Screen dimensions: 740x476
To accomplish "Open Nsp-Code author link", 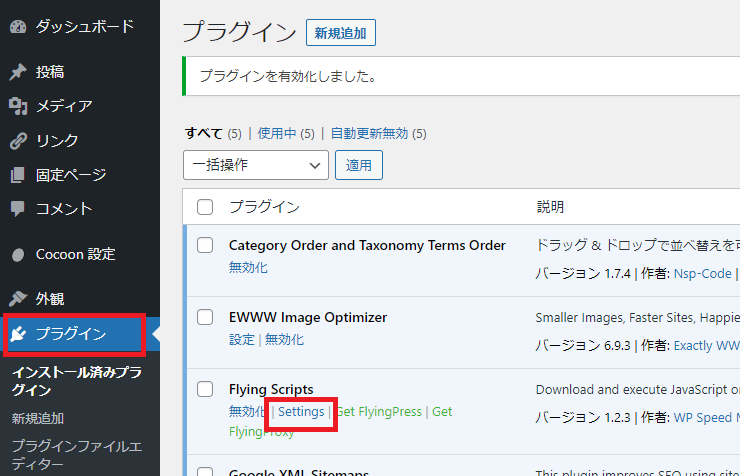I will point(702,274).
